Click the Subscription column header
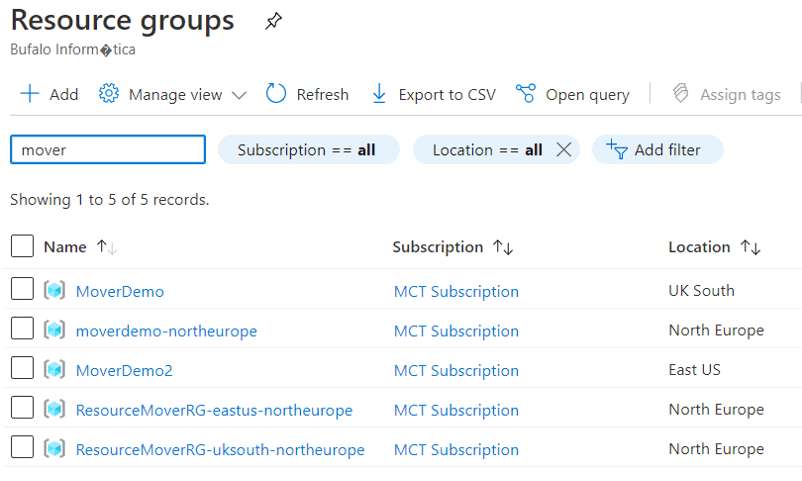The height and width of the screenshot is (481, 802). coord(438,247)
